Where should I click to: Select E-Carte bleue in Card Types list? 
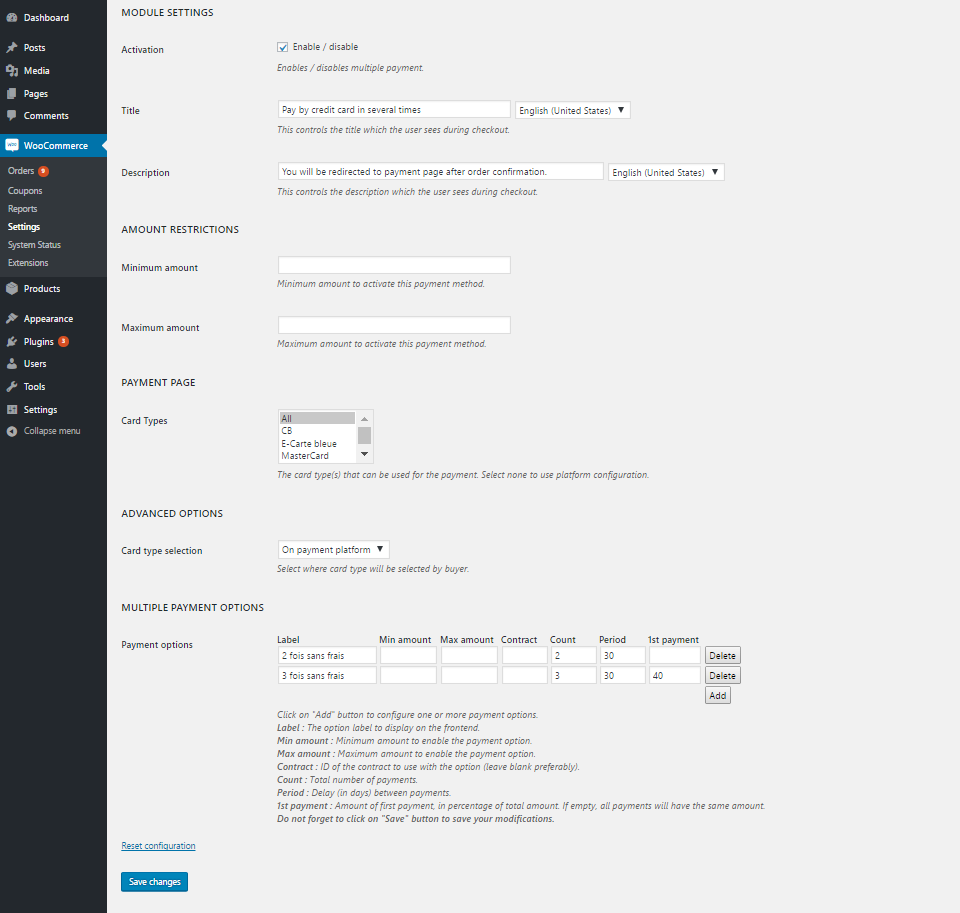click(x=317, y=443)
